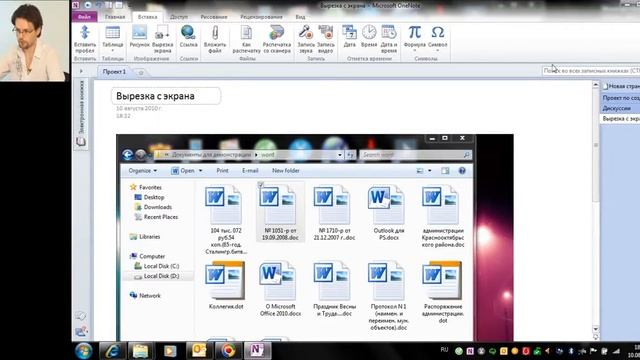Open Windows Explorer folder on the taskbar
The width and height of the screenshot is (640, 360).
(140, 351)
